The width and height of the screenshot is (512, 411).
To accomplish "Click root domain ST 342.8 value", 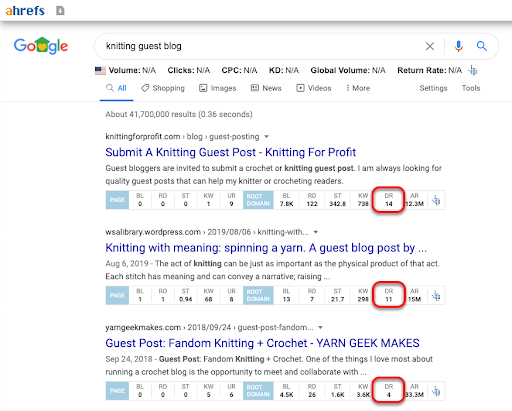I will [x=338, y=204].
